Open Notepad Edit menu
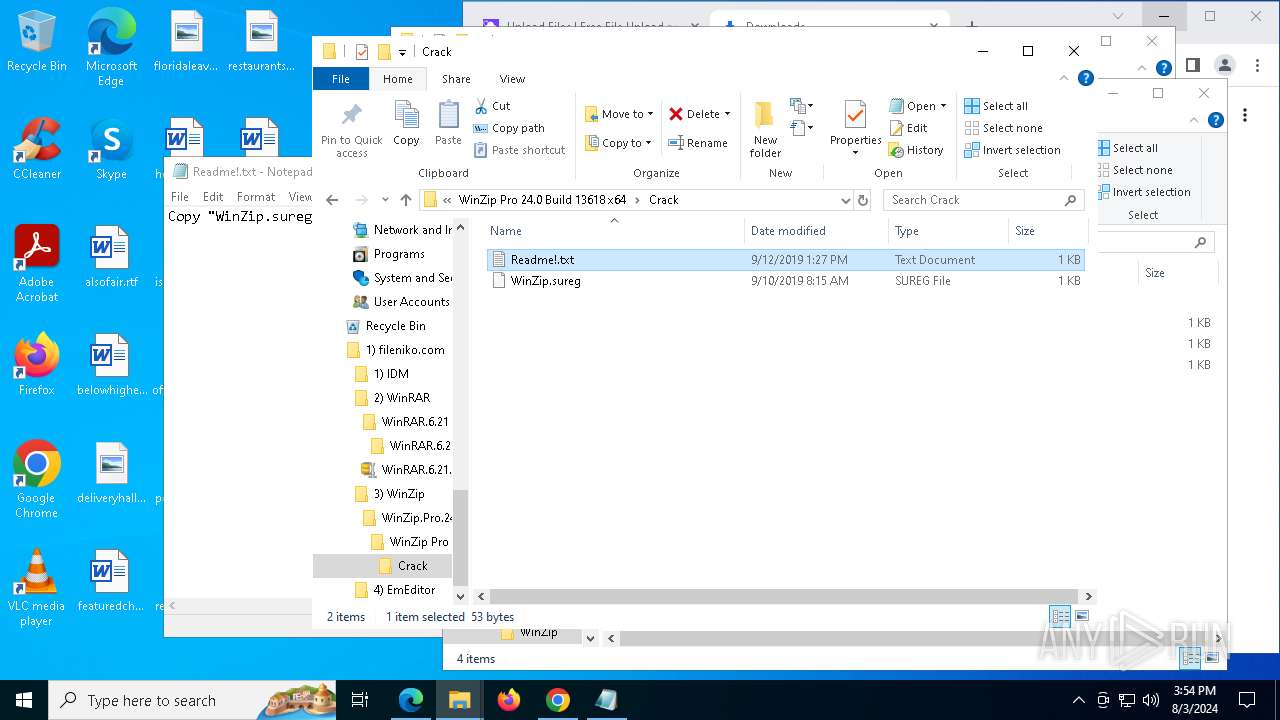Screen dimensions: 1280x720 click(213, 197)
